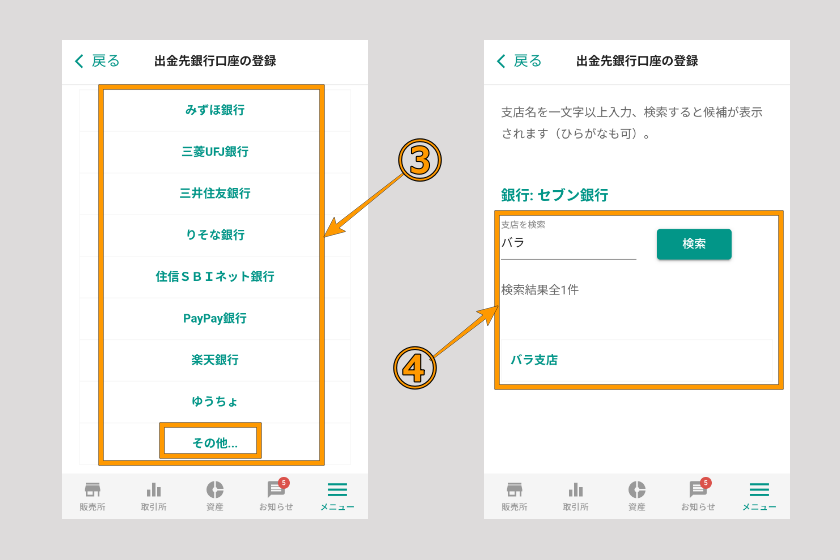The width and height of the screenshot is (840, 560).
Task: Open 販売所 tab in left screen
Action: click(92, 496)
